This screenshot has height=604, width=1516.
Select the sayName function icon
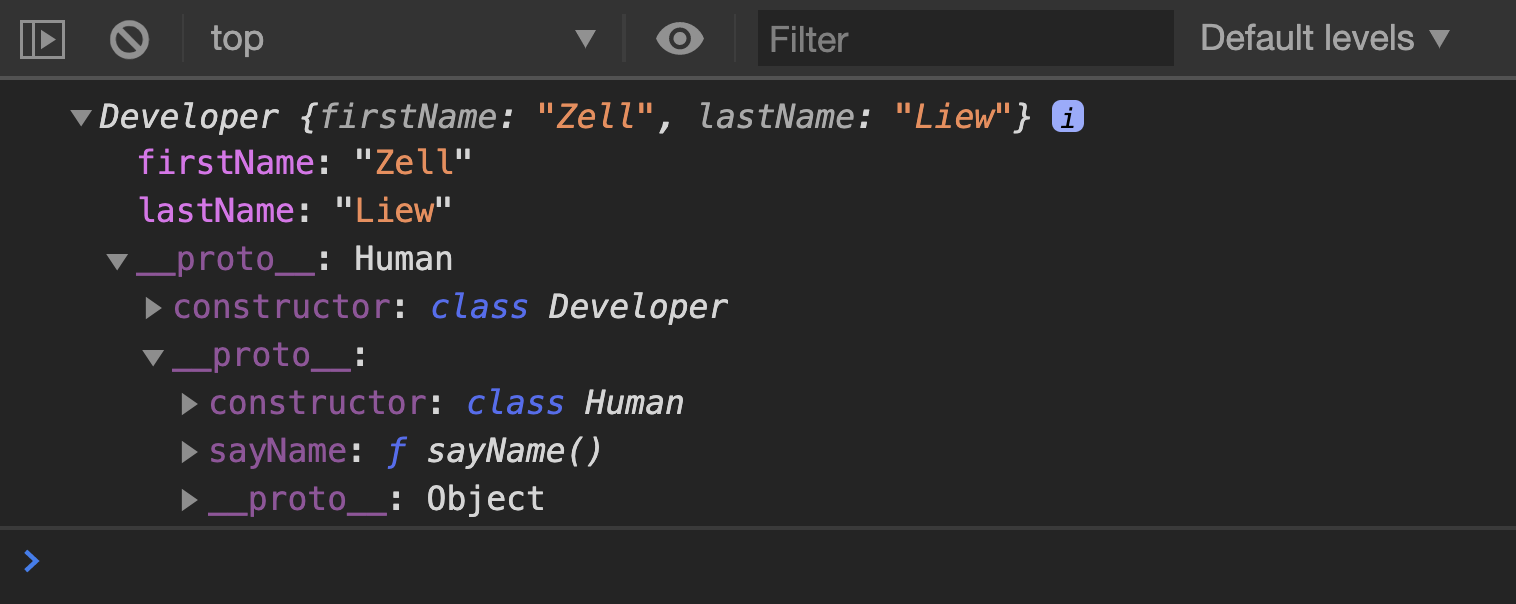click(397, 451)
